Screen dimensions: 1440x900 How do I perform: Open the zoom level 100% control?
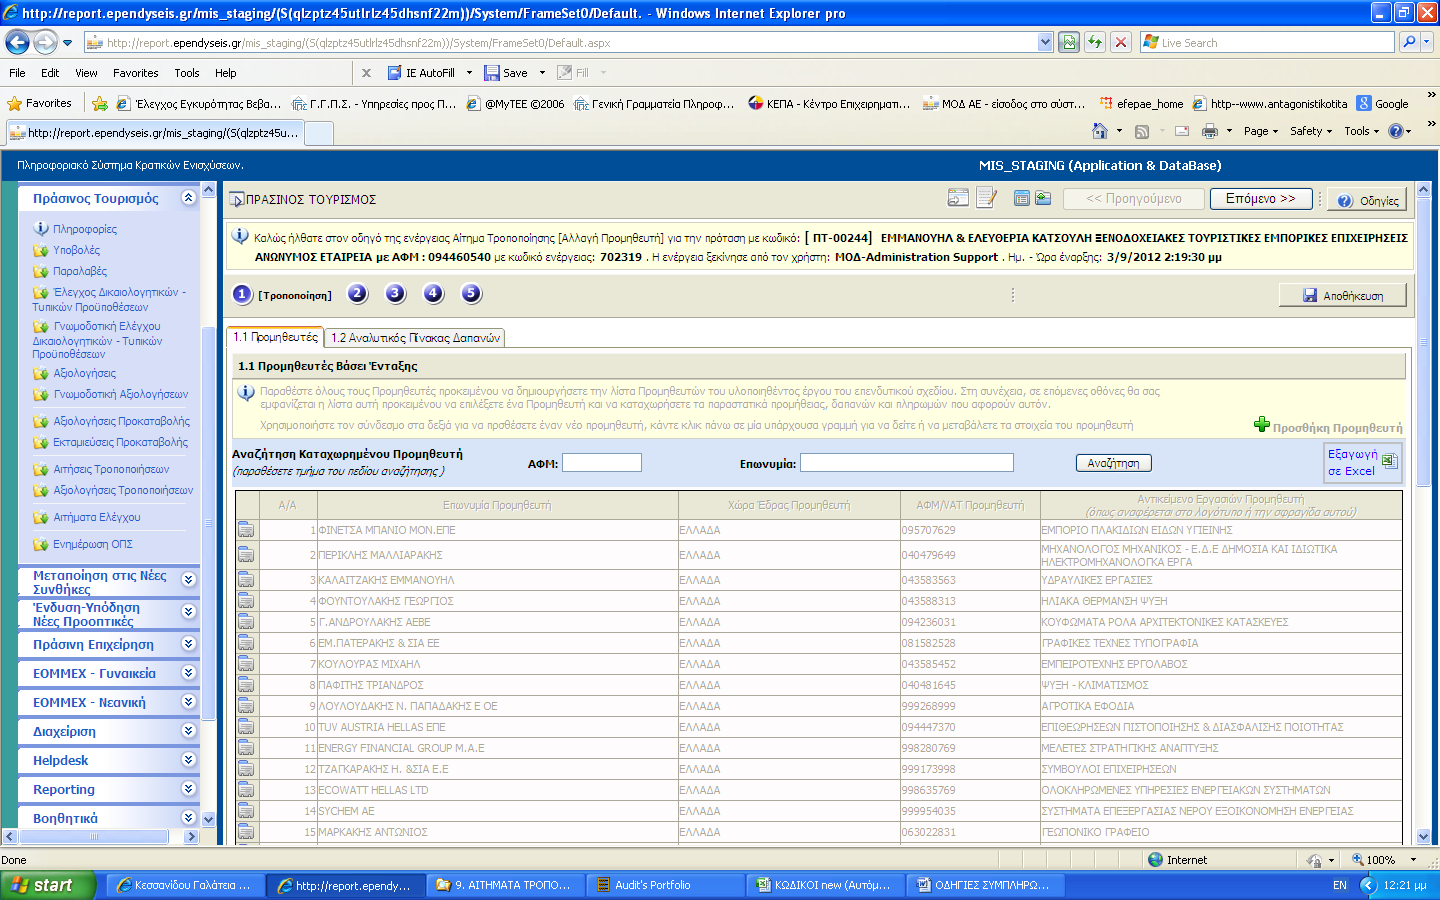(1384, 860)
